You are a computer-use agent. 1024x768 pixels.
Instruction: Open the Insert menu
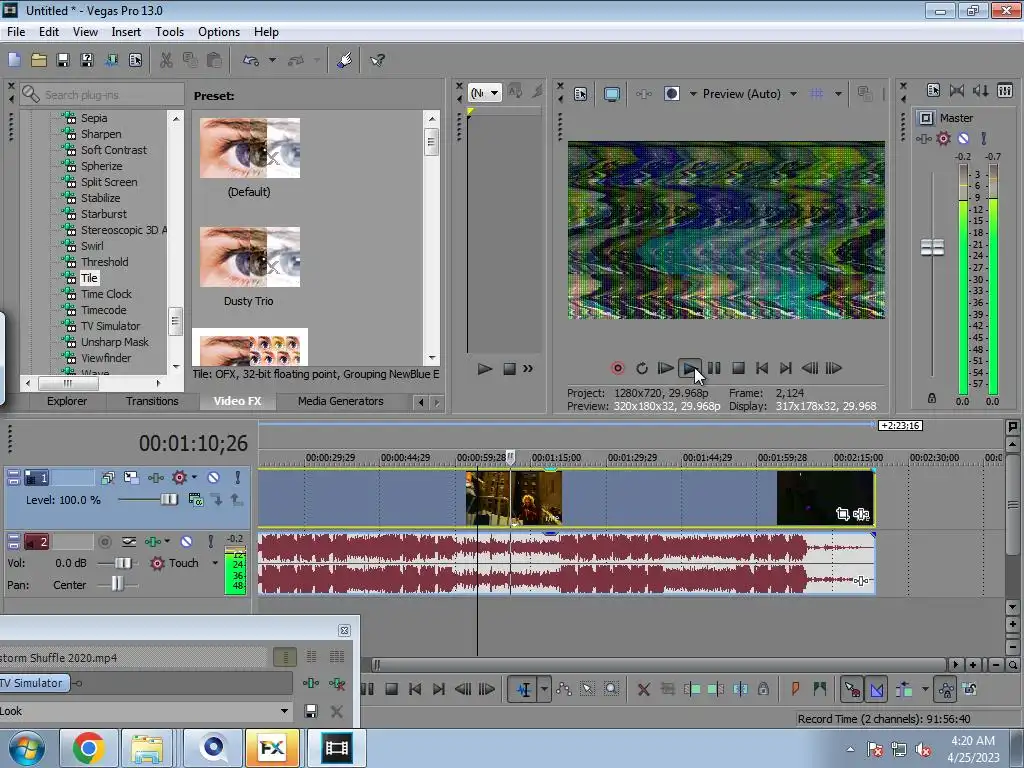pos(126,31)
